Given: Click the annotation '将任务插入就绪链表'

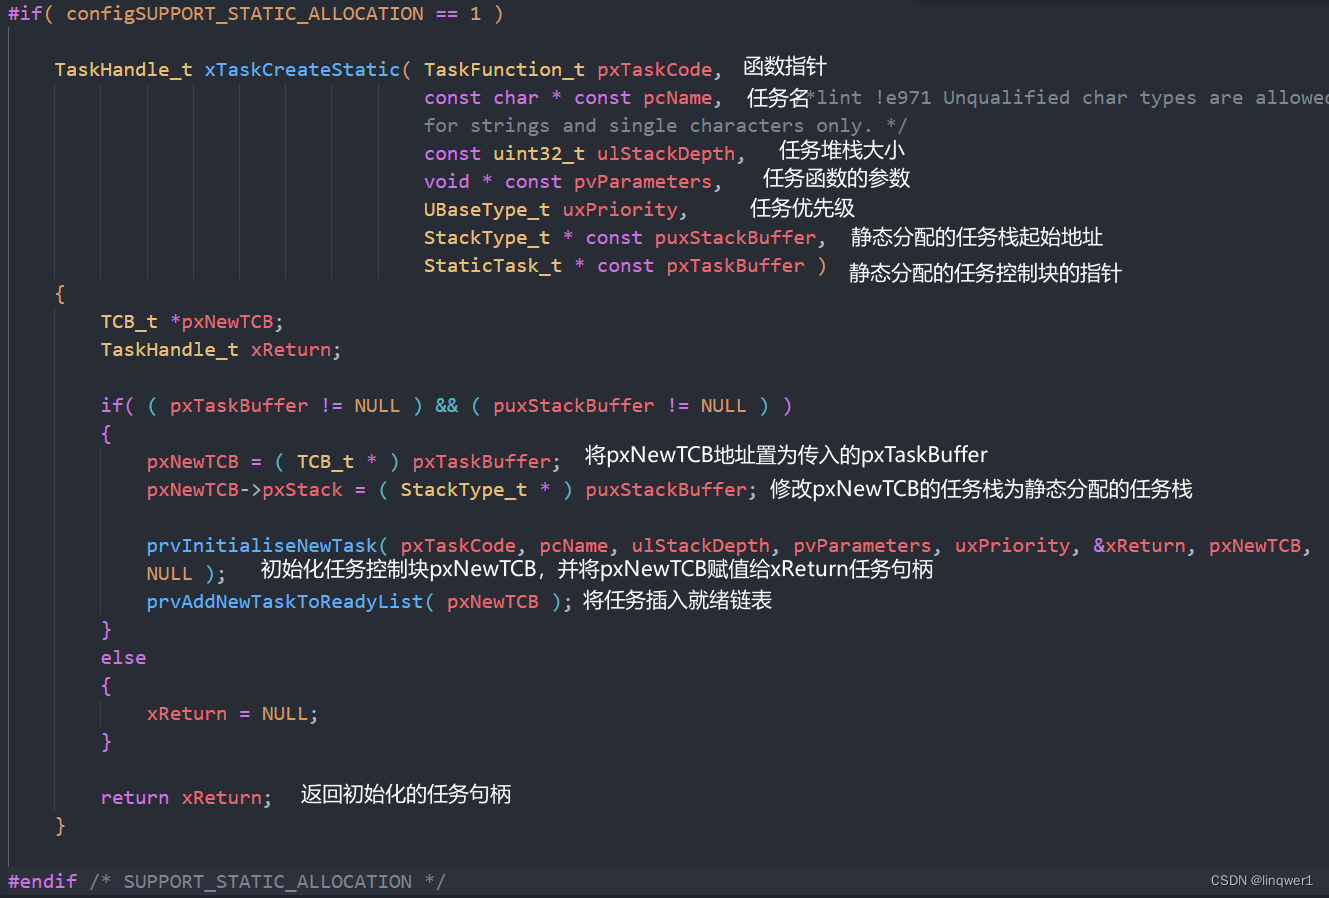Looking at the screenshot, I should coord(677,601).
